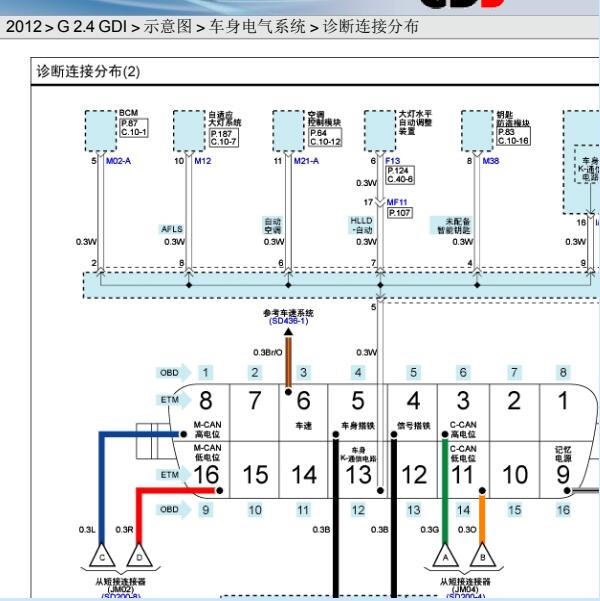This screenshot has height=601, width=600.
Task: Select the 钥匙防盗模块 module box
Action: coord(477,131)
